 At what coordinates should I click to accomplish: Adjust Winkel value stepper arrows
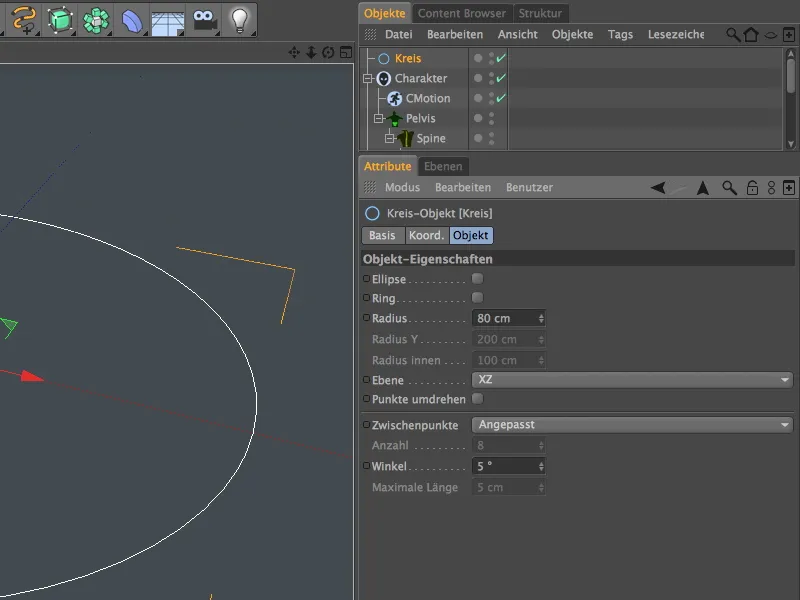[541, 466]
